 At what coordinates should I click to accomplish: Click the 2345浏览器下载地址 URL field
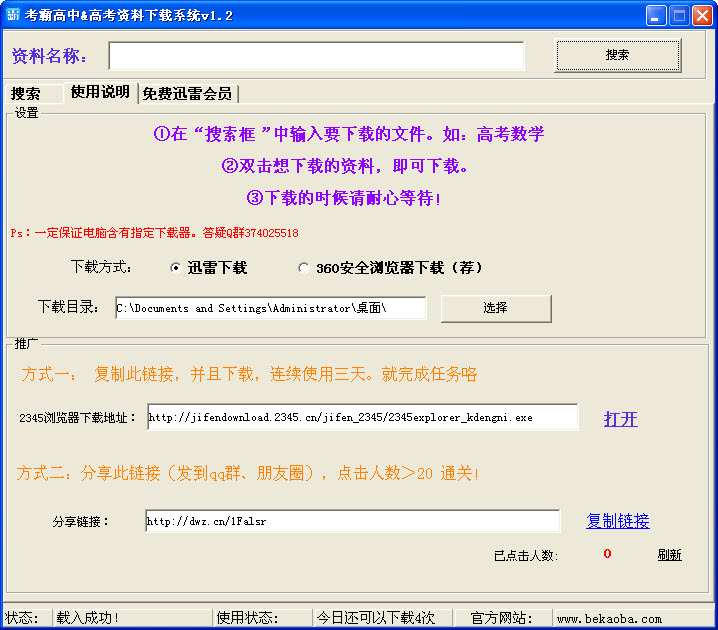click(362, 417)
